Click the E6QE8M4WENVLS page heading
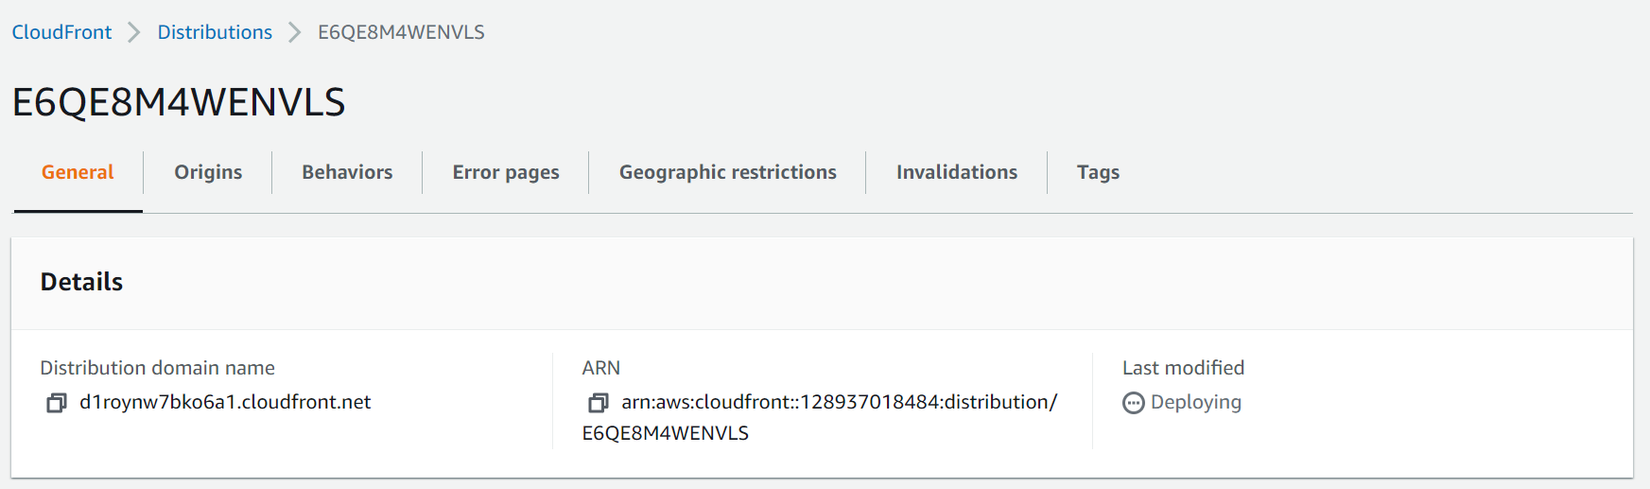The height and width of the screenshot is (489, 1650). coord(178,102)
